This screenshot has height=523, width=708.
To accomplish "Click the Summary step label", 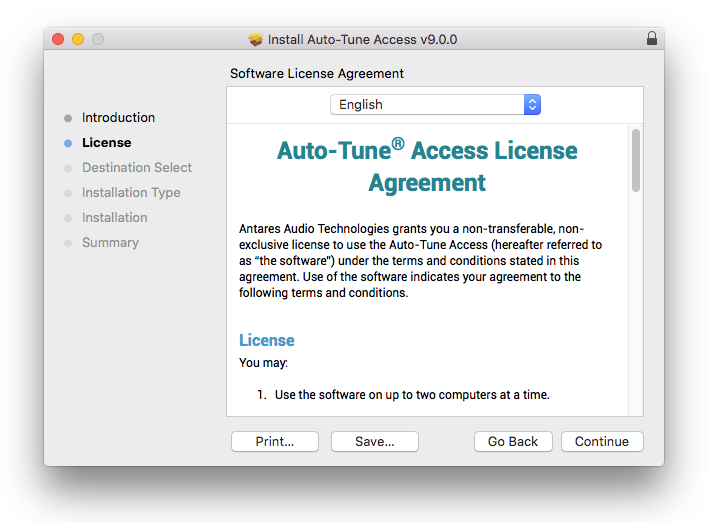I will pyautogui.click(x=110, y=243).
